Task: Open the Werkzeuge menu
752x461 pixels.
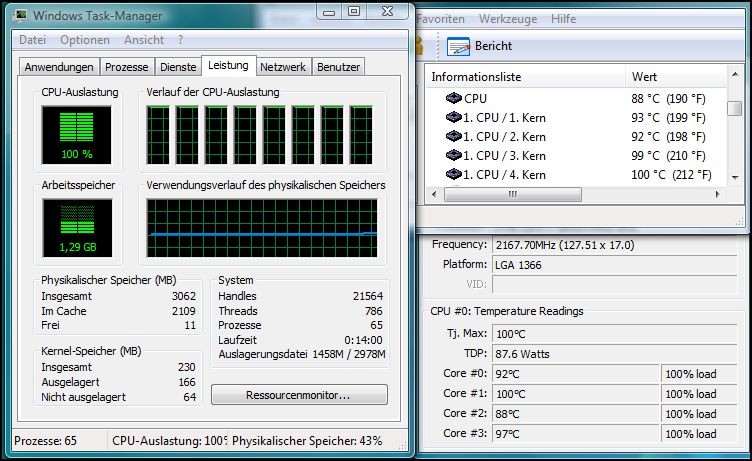Action: tap(508, 19)
